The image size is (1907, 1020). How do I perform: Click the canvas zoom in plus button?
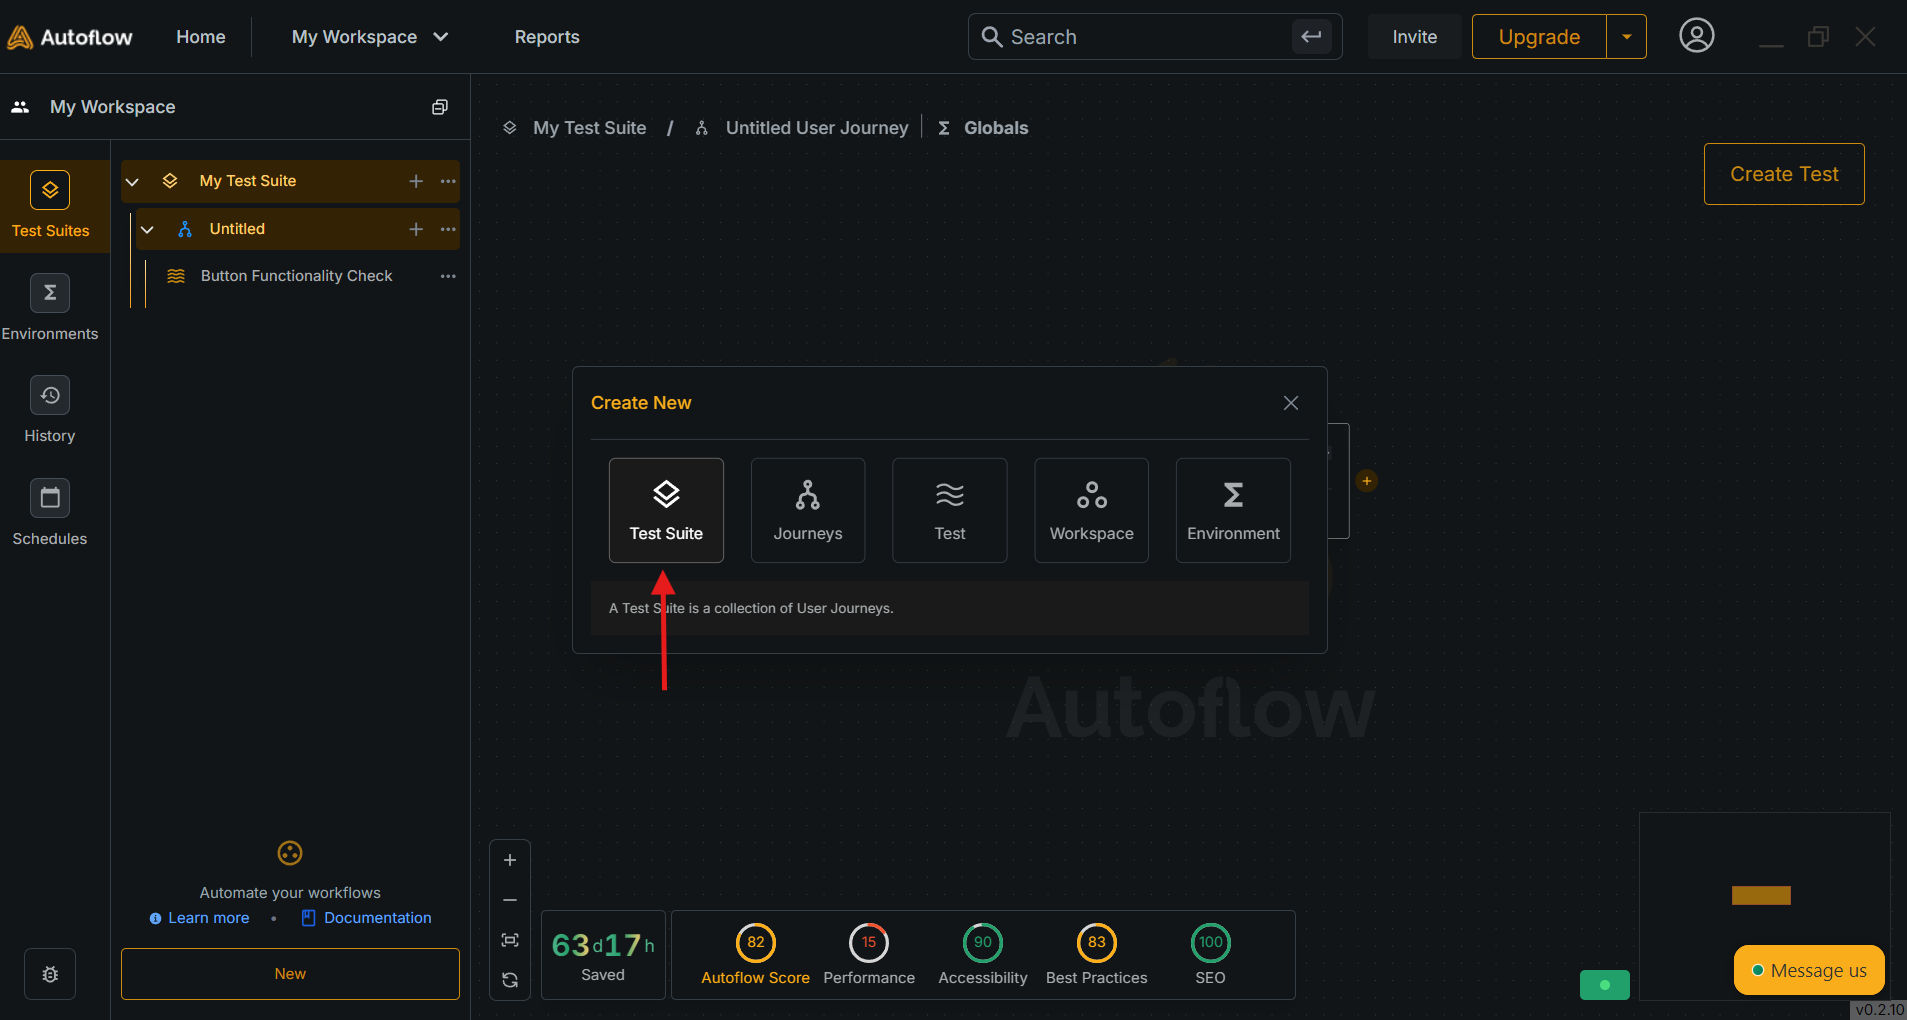pos(510,860)
